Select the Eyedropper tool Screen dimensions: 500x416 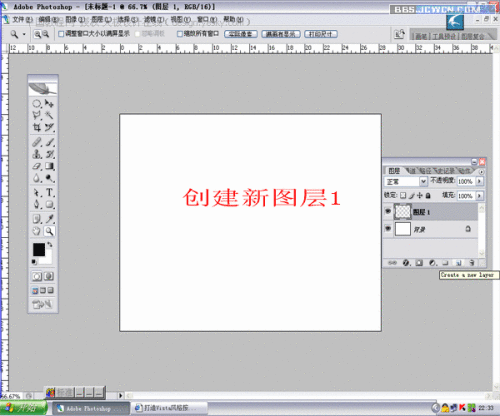(x=50, y=219)
